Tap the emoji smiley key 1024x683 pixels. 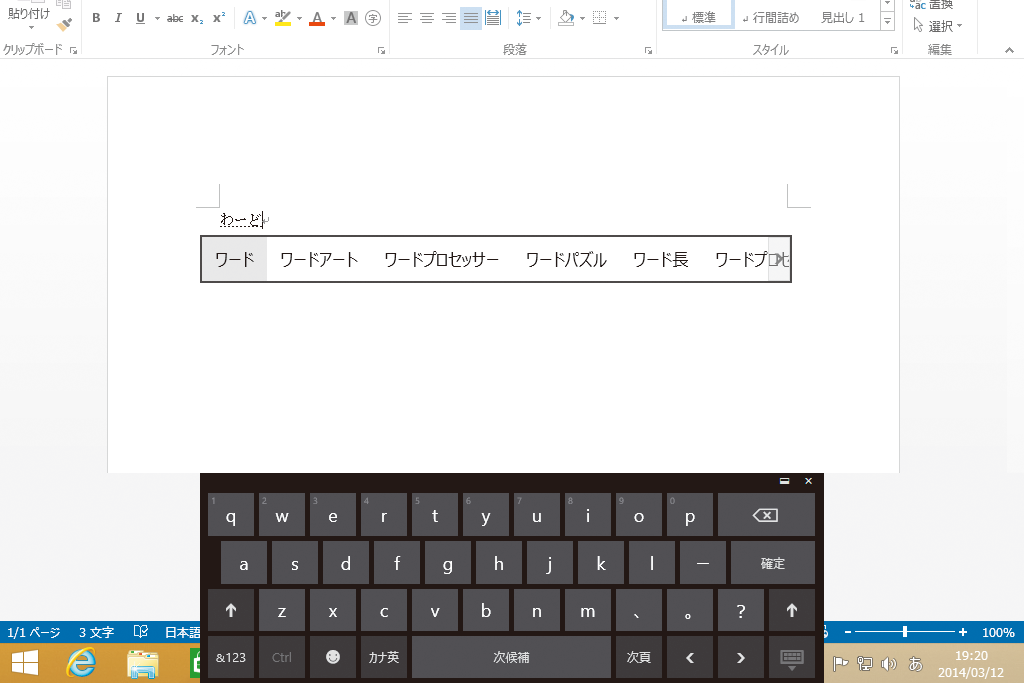point(333,657)
